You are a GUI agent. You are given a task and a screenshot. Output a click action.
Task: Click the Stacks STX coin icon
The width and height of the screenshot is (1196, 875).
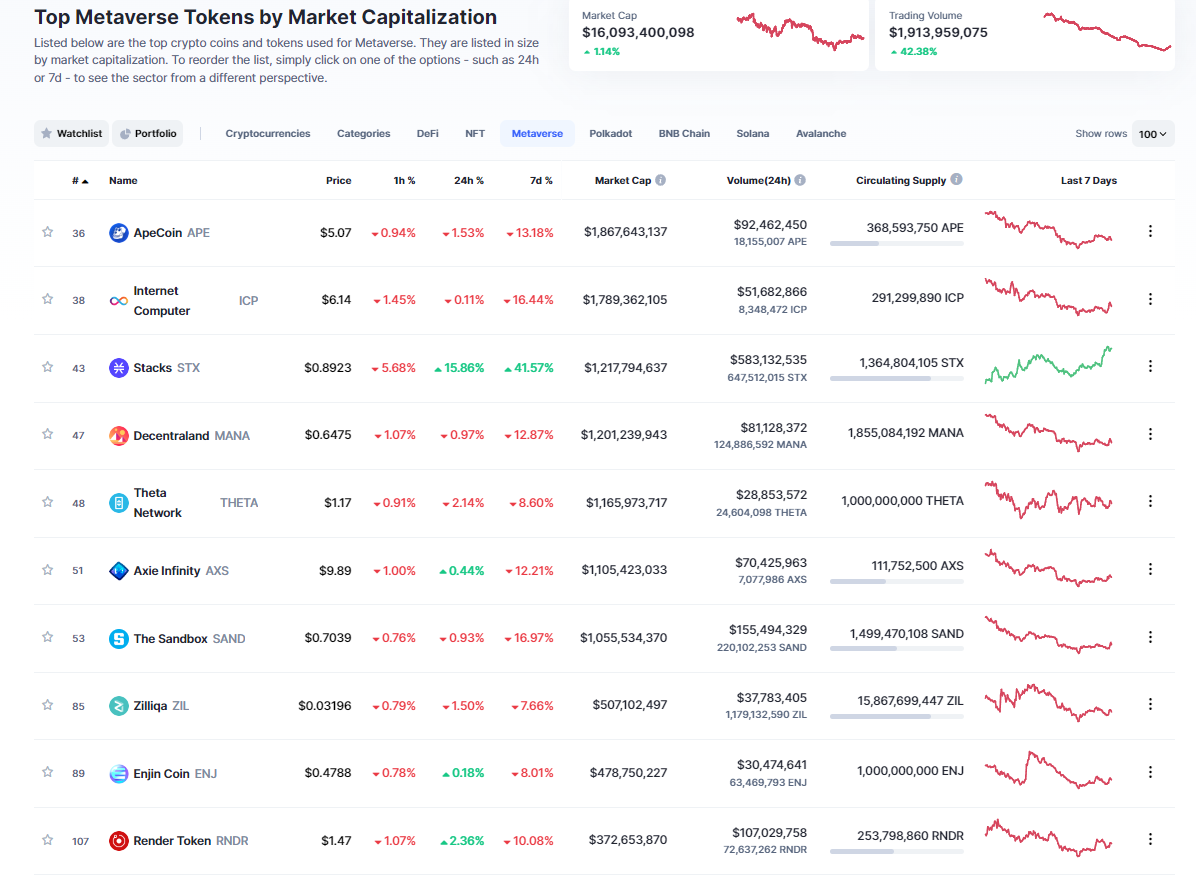point(119,368)
